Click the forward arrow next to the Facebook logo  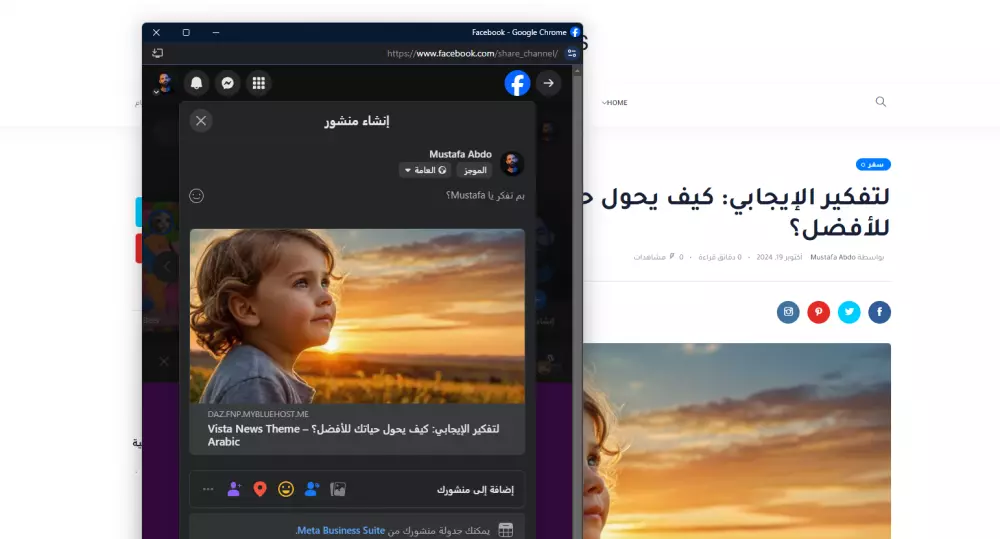click(548, 83)
